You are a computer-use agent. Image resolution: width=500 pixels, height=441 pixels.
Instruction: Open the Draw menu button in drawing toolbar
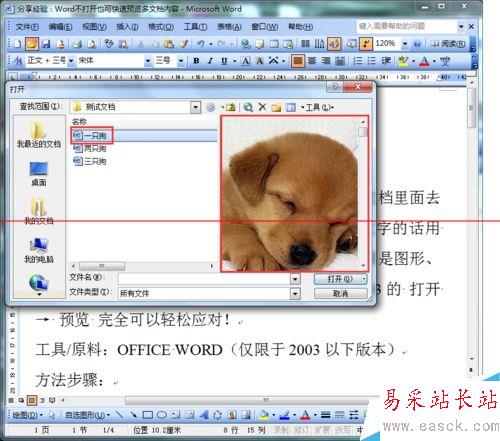(27, 415)
